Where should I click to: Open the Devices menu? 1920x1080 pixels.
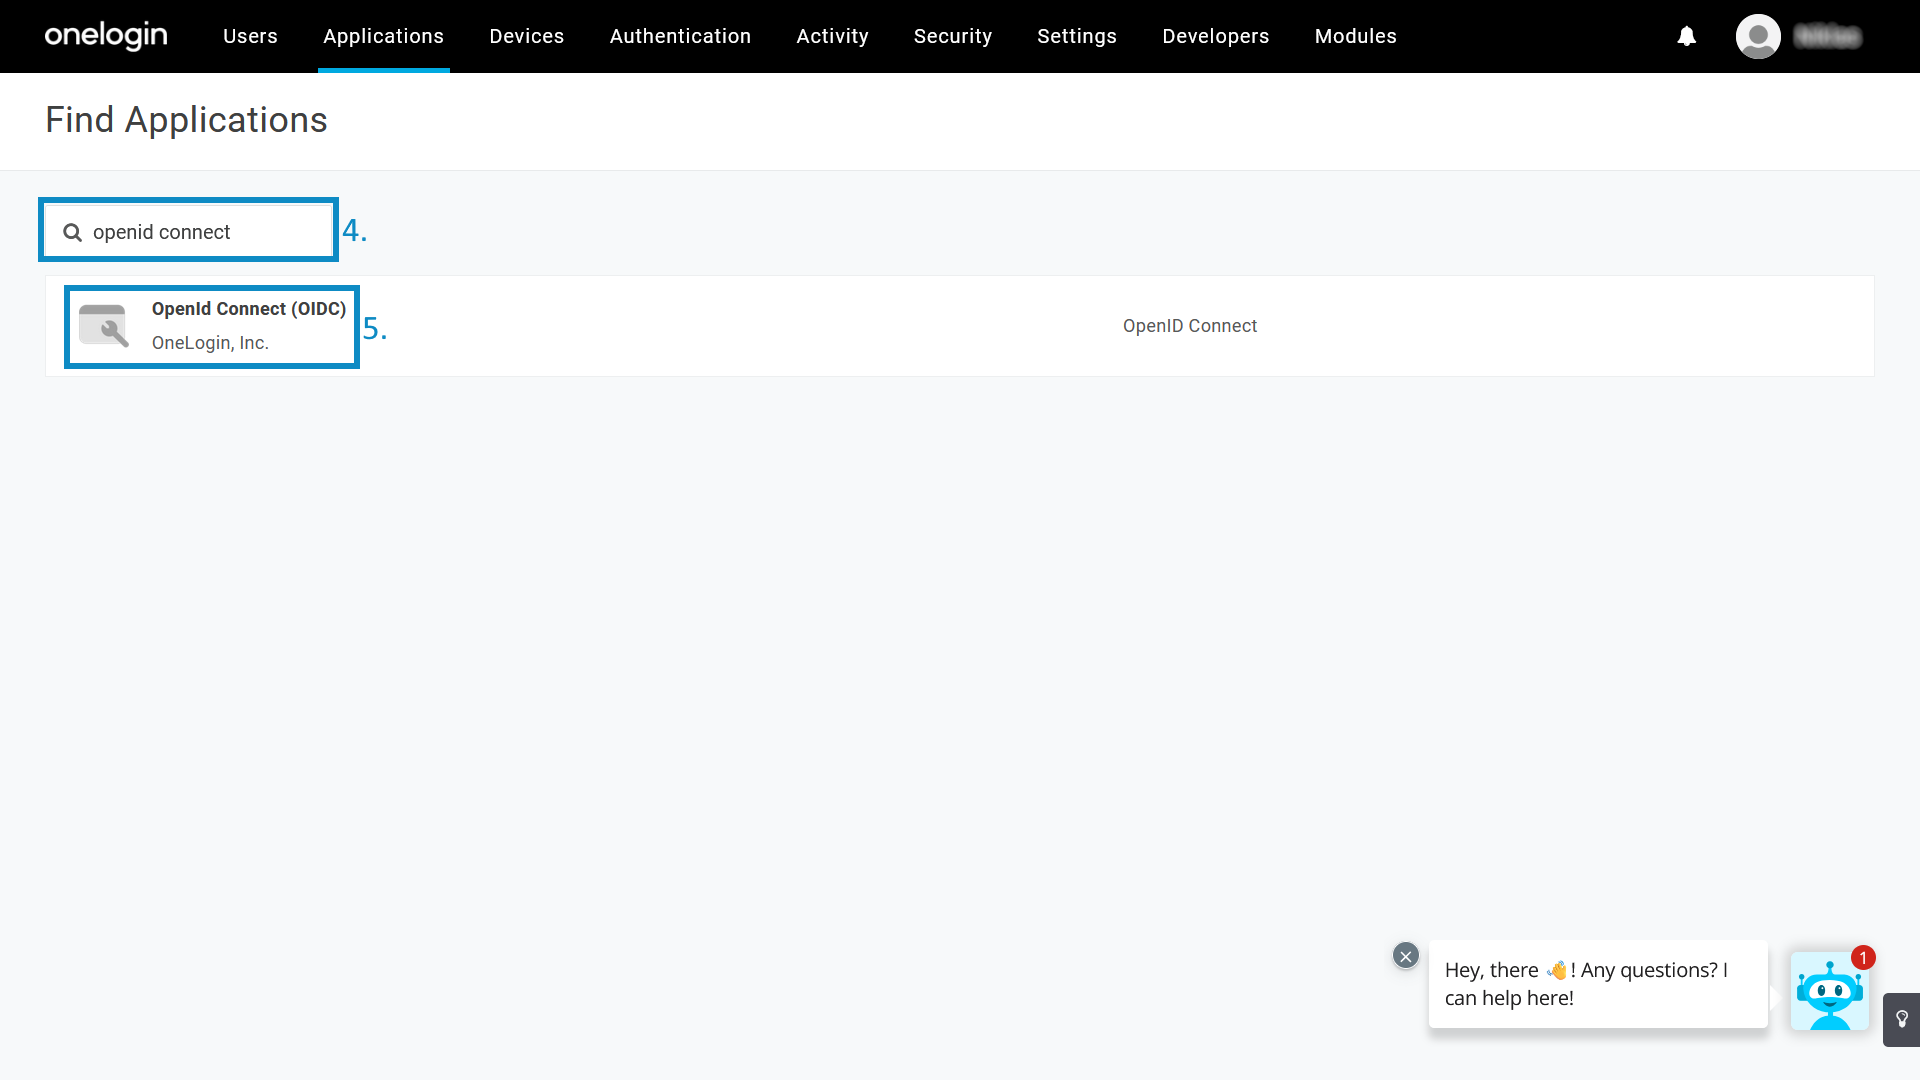coord(527,36)
